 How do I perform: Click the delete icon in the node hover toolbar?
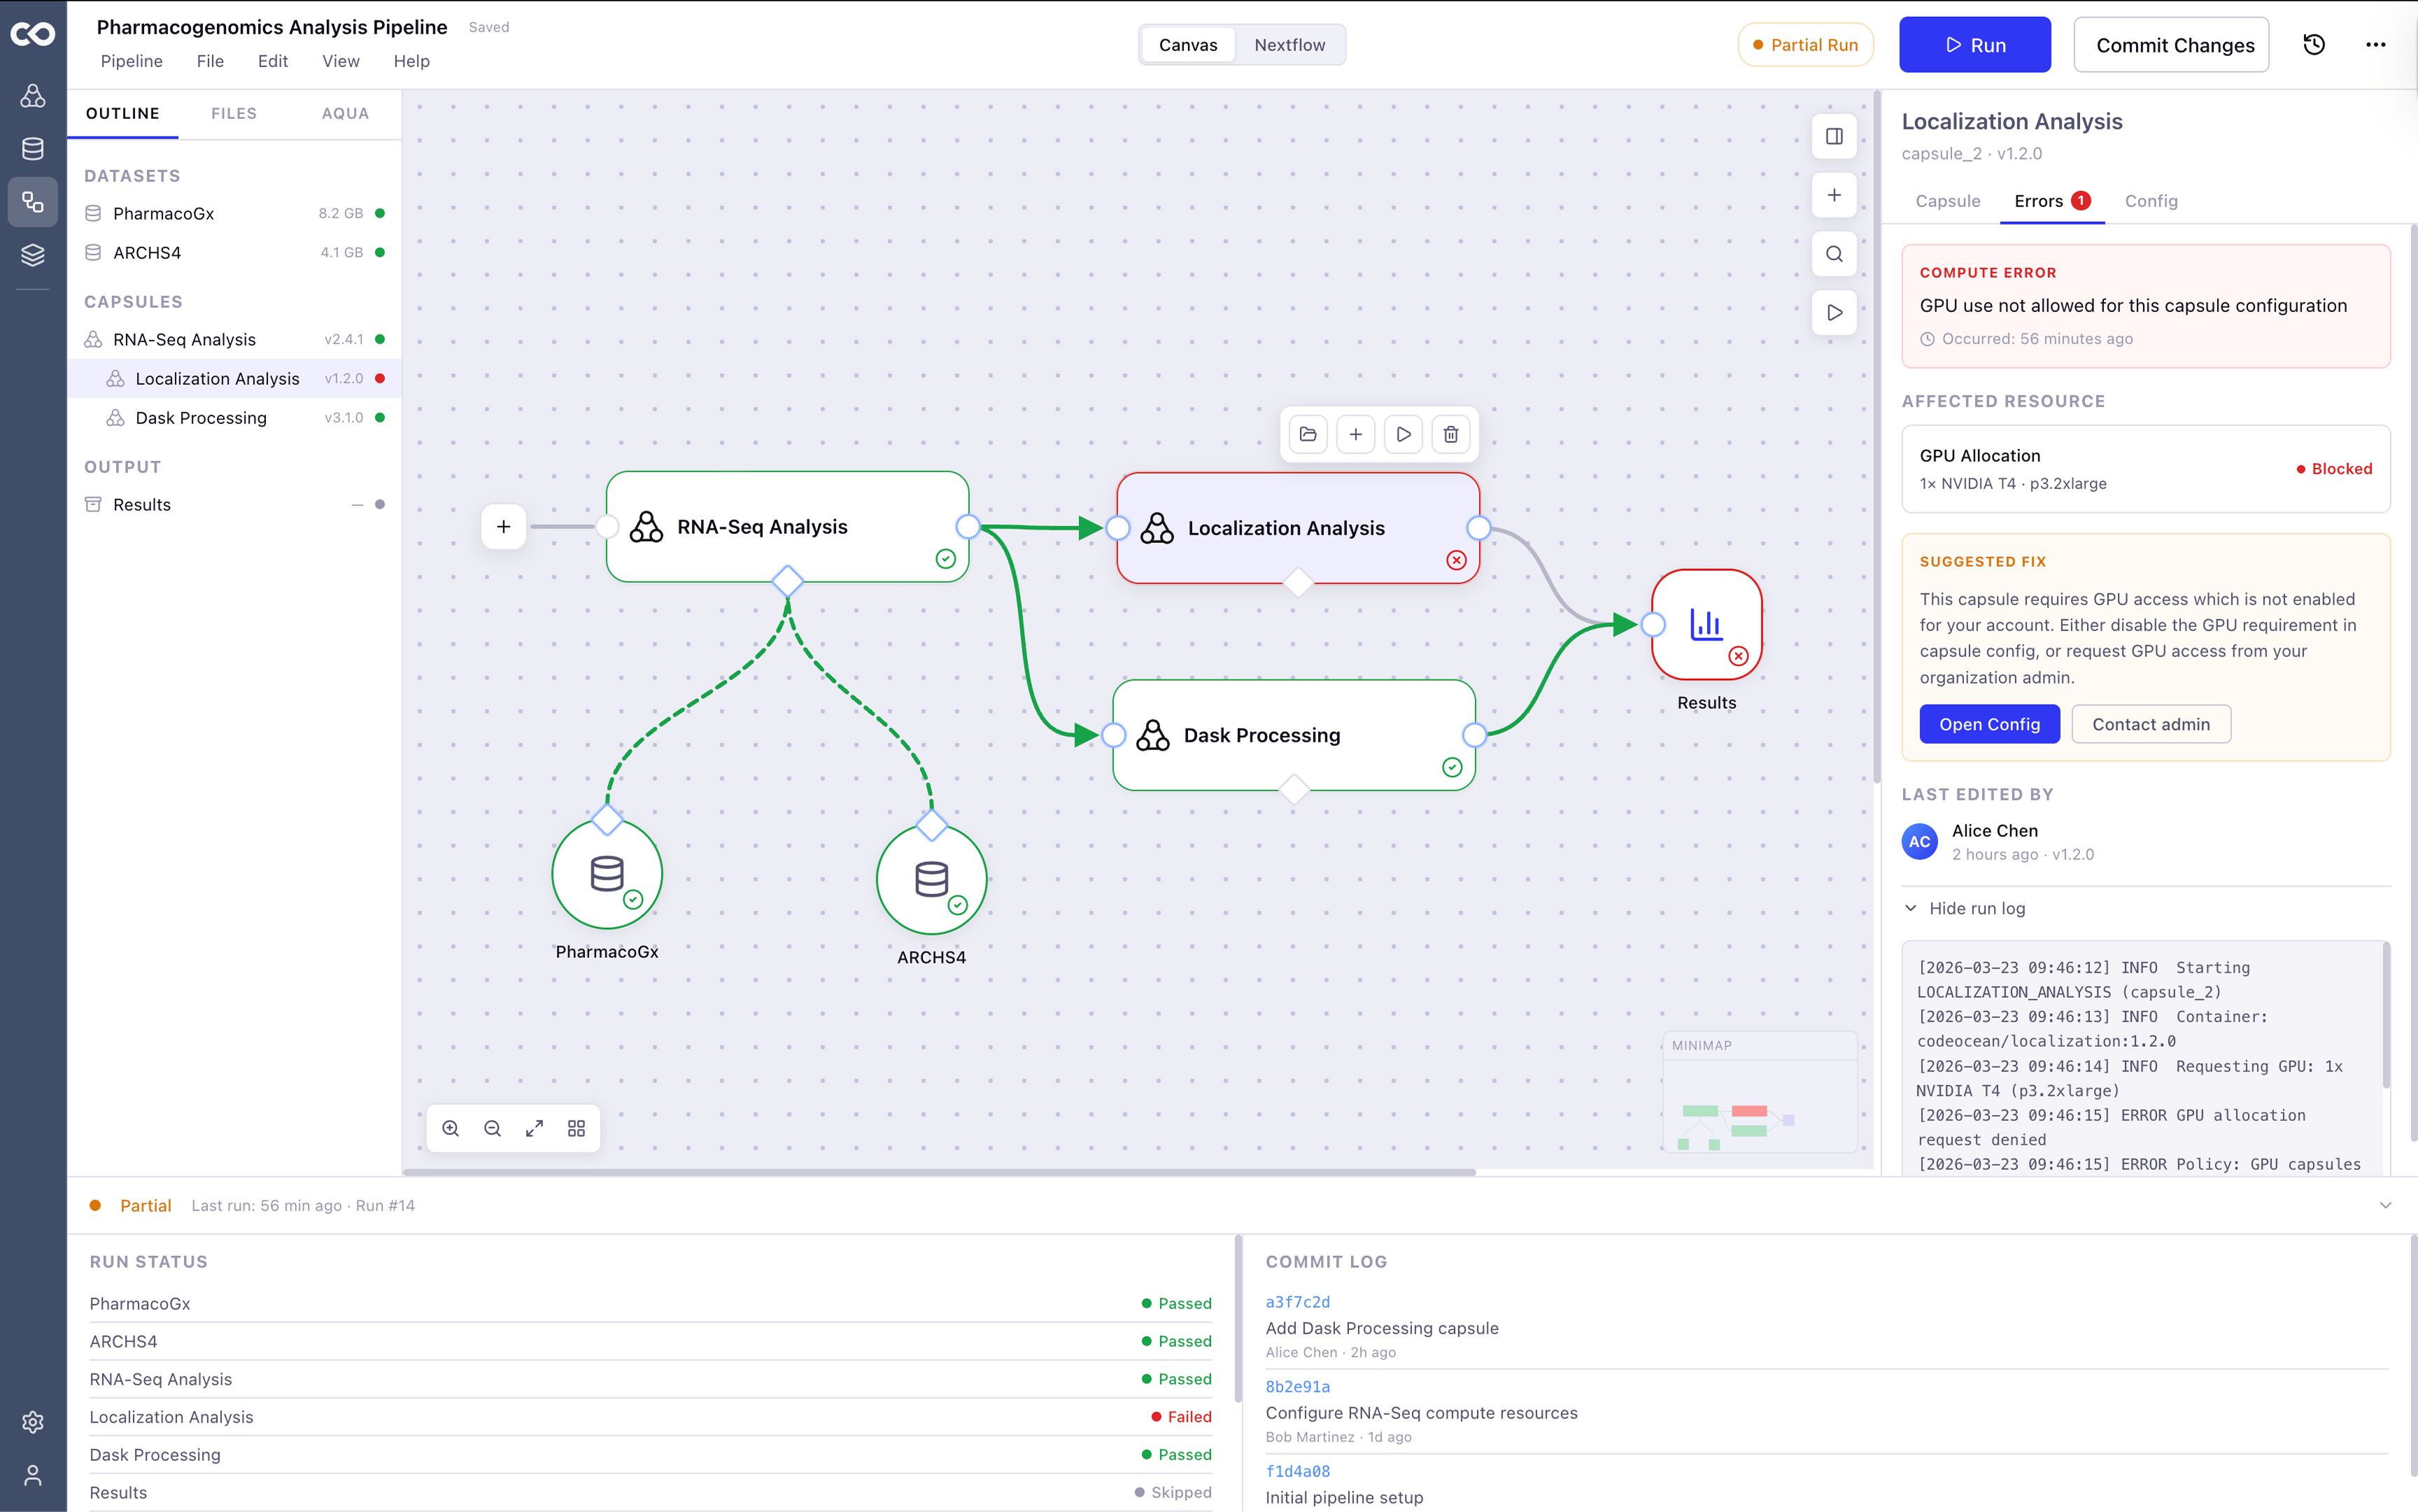pyautogui.click(x=1451, y=434)
